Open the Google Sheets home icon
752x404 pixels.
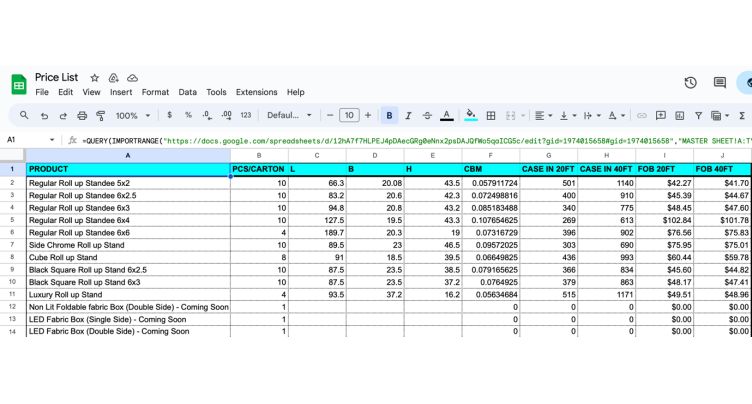[x=19, y=85]
